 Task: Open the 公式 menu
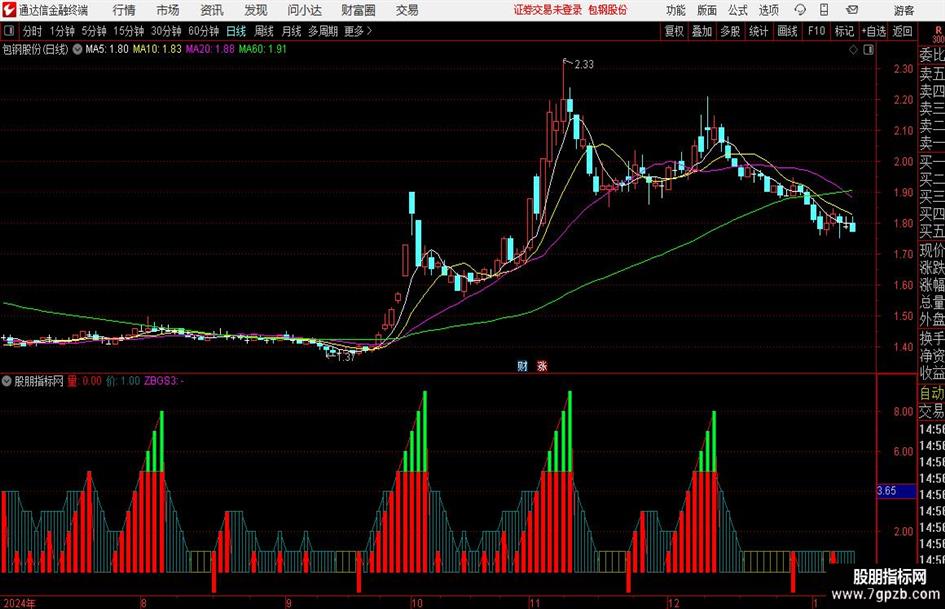coord(737,10)
